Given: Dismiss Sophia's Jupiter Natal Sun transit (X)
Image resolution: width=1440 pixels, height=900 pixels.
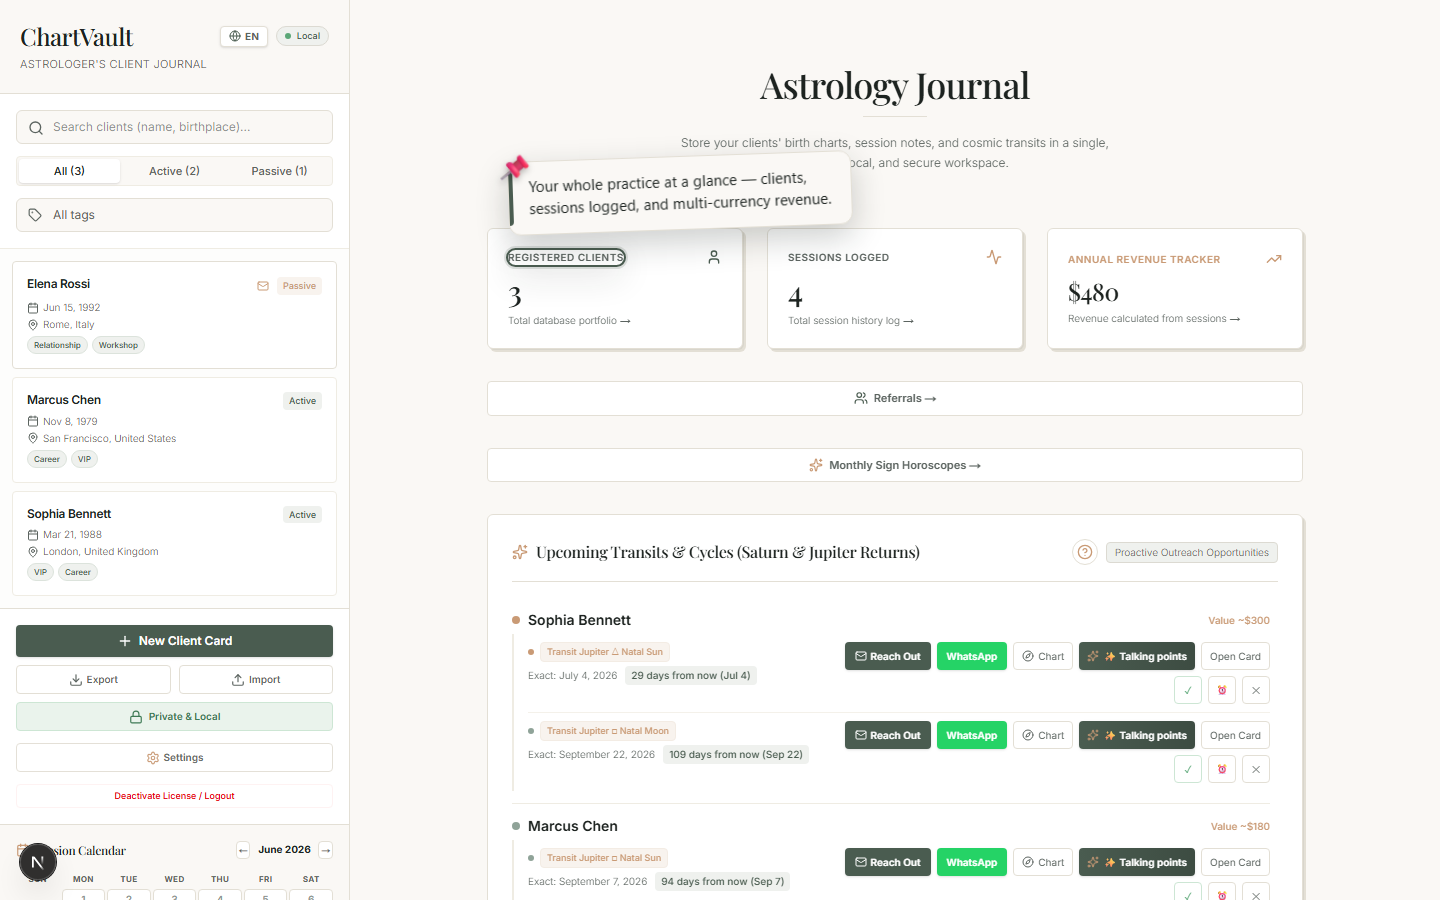Looking at the screenshot, I should 1256,690.
